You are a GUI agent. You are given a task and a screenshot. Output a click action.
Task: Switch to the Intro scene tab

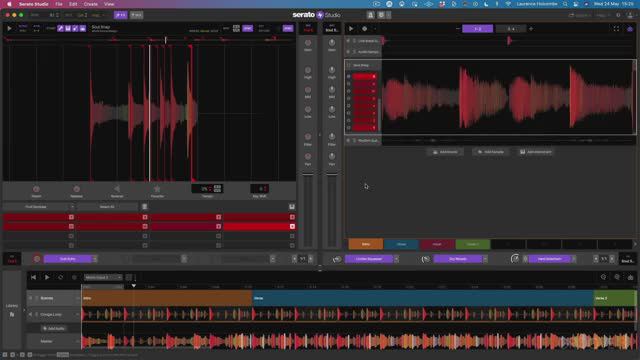pos(366,244)
